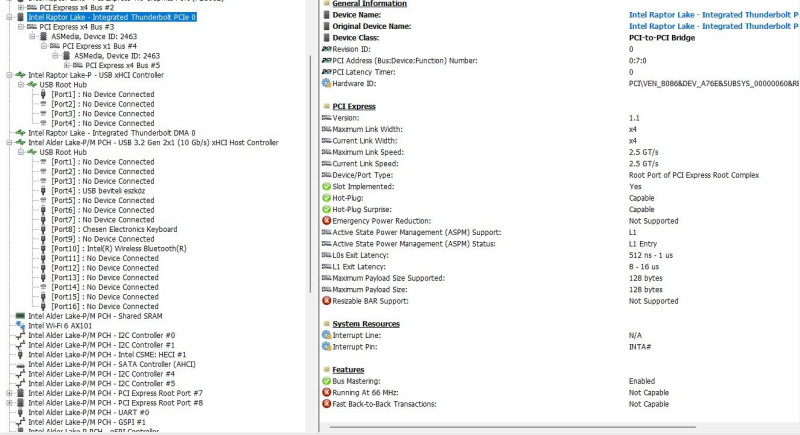
Task: Select Intel Raptor Lake Integrated Thunderbolt PCIe 0
Action: click(112, 17)
